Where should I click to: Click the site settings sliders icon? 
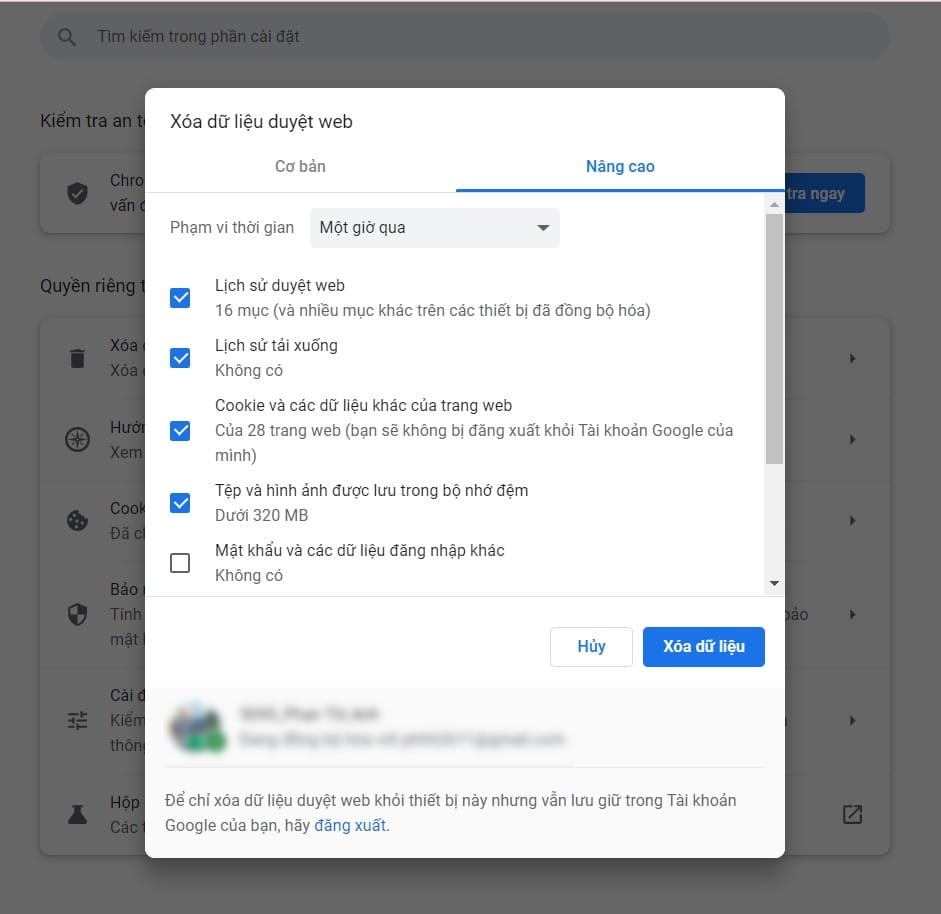[77, 720]
